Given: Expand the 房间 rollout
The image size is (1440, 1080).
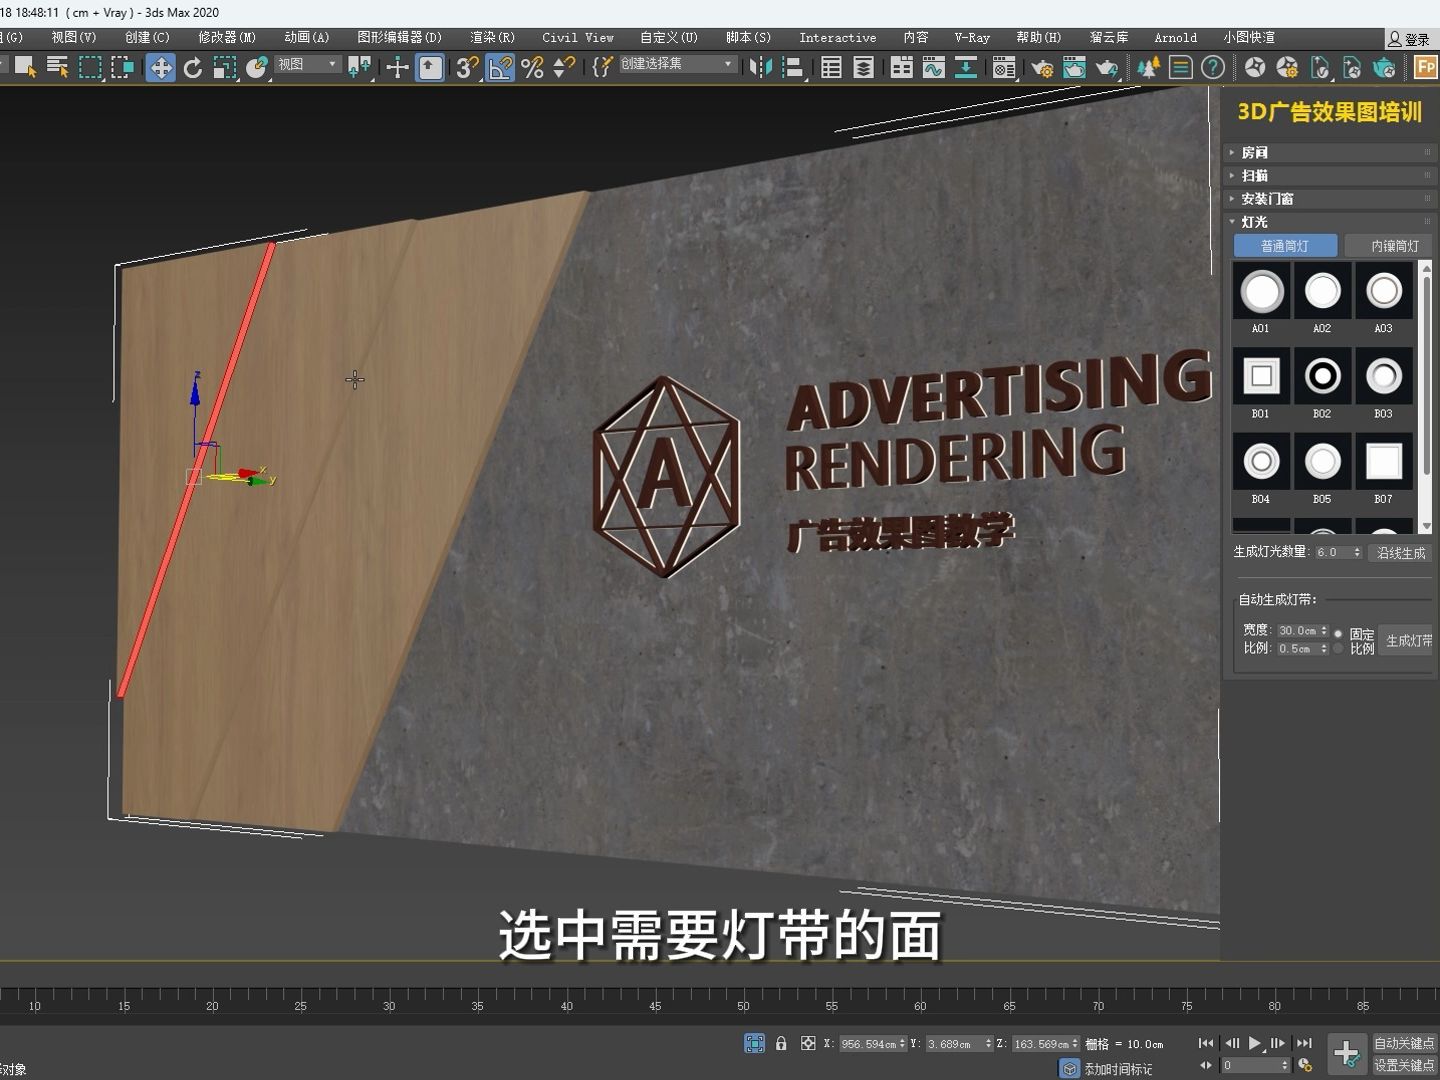Looking at the screenshot, I should click(x=1331, y=152).
